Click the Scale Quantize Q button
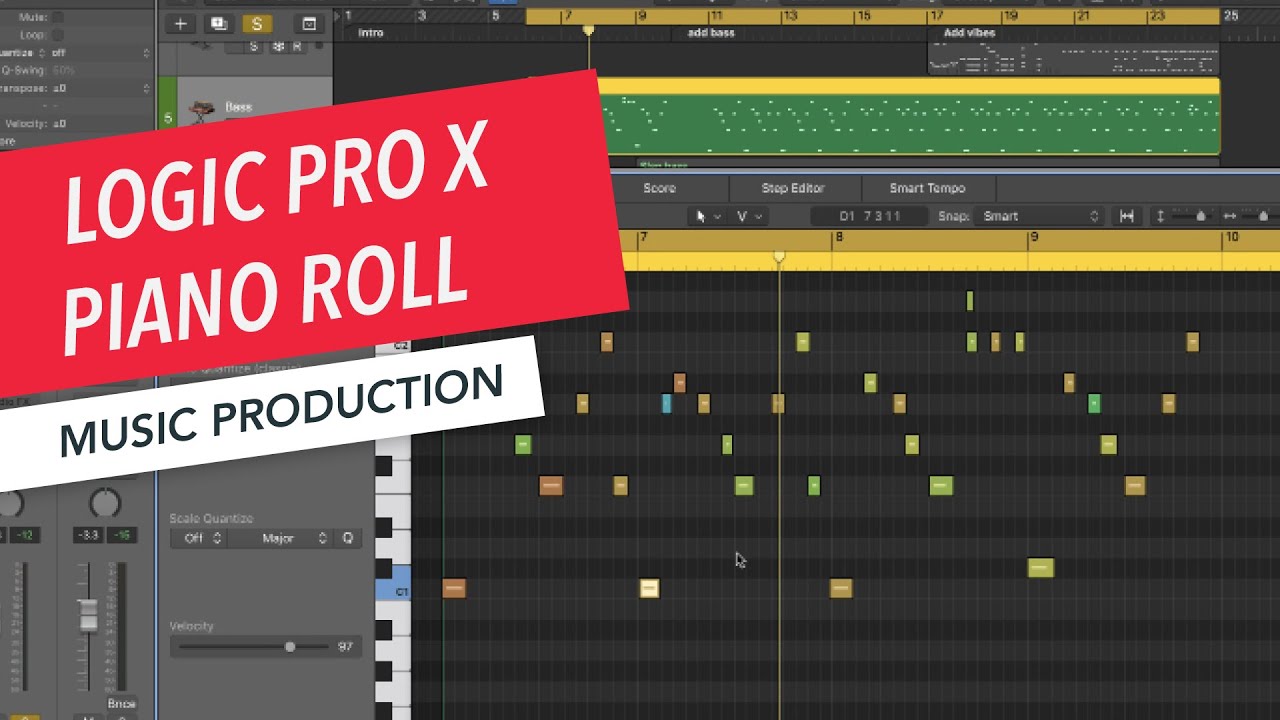The width and height of the screenshot is (1280, 720). [348, 538]
